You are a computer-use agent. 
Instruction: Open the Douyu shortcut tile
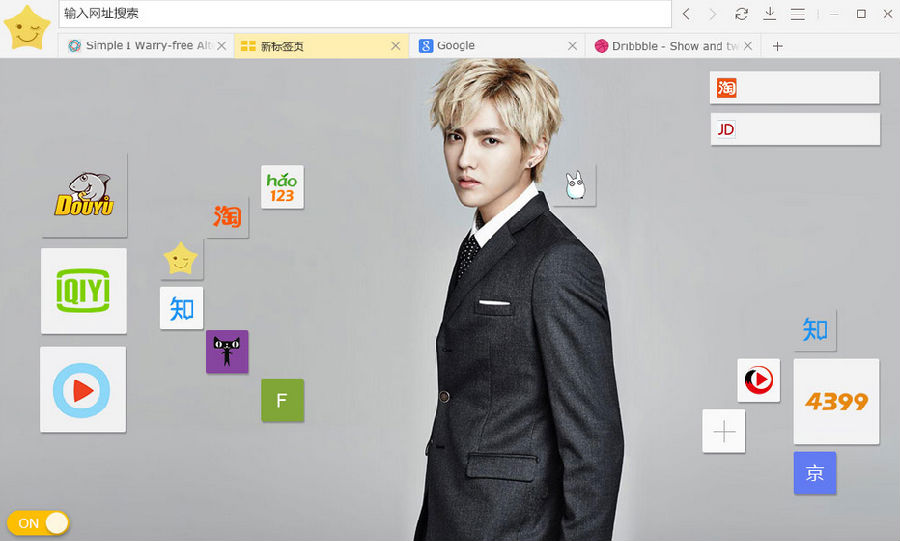(84, 195)
